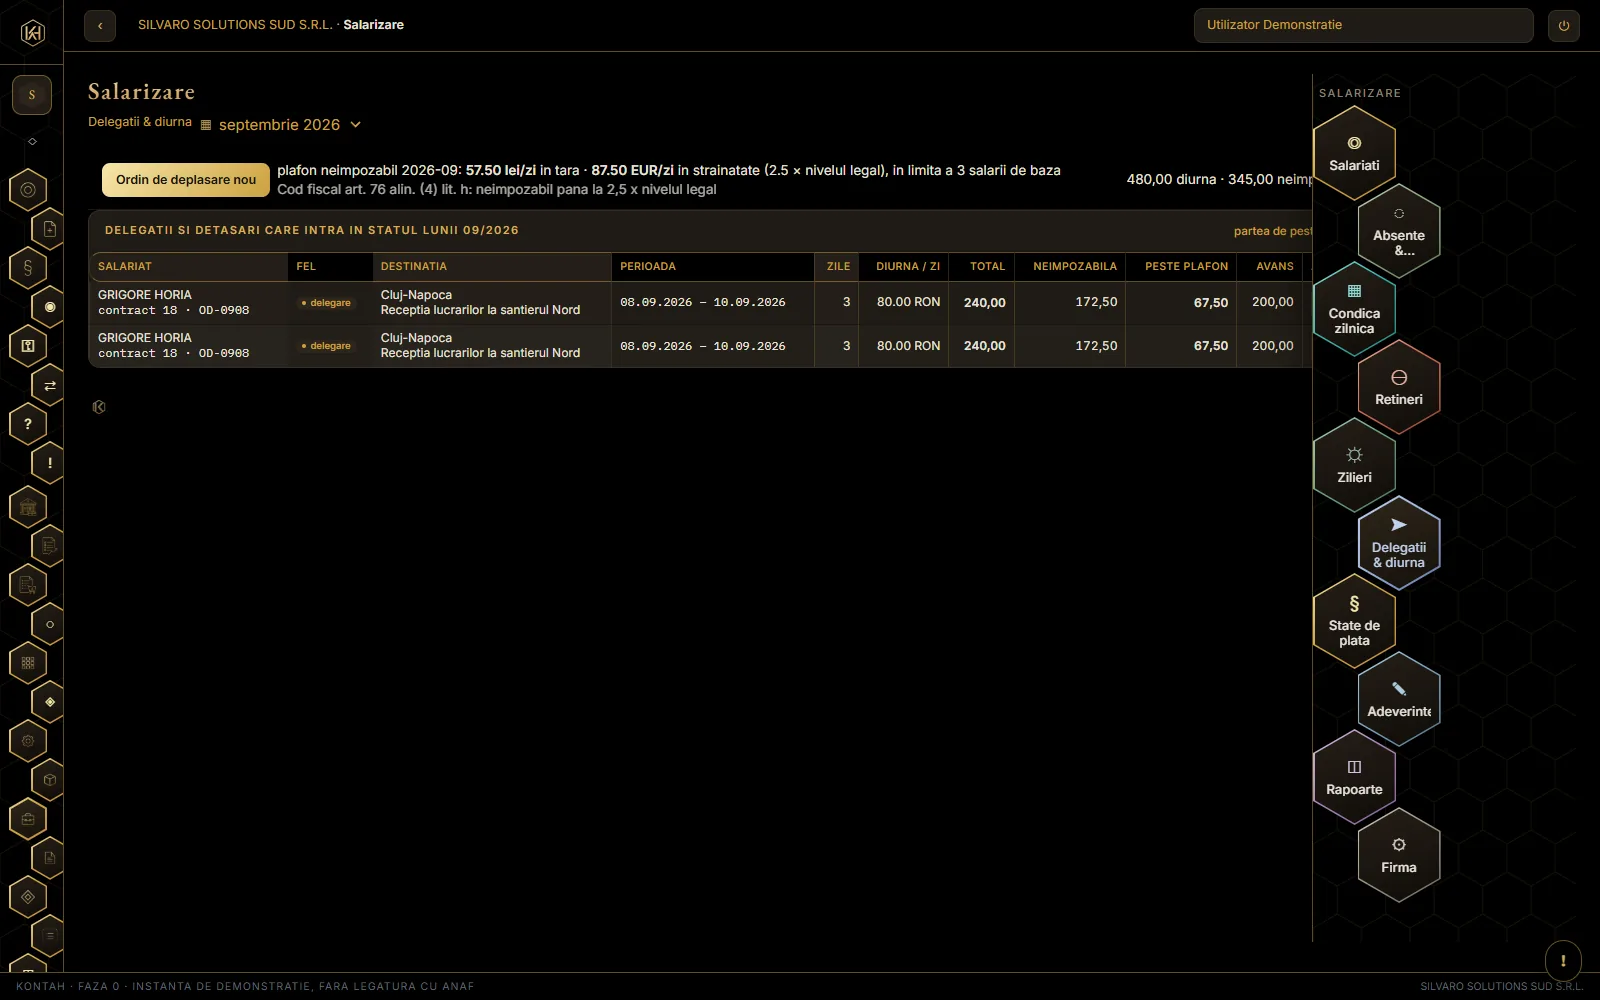Open the Firma settings hexagon tile
The width and height of the screenshot is (1600, 1000).
(1399, 855)
